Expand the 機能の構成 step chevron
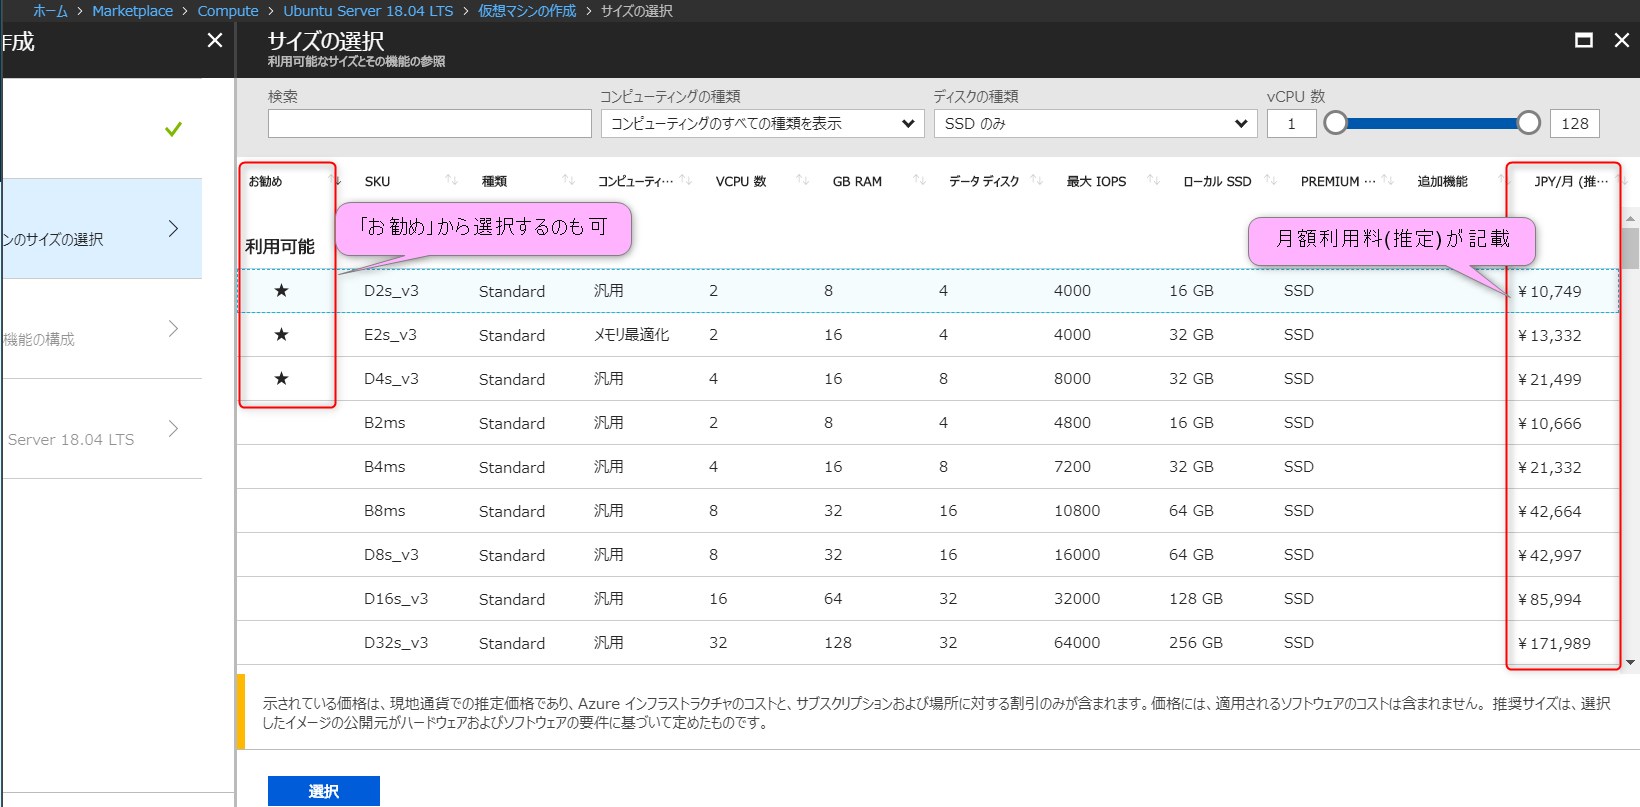The width and height of the screenshot is (1640, 807). pyautogui.click(x=173, y=329)
